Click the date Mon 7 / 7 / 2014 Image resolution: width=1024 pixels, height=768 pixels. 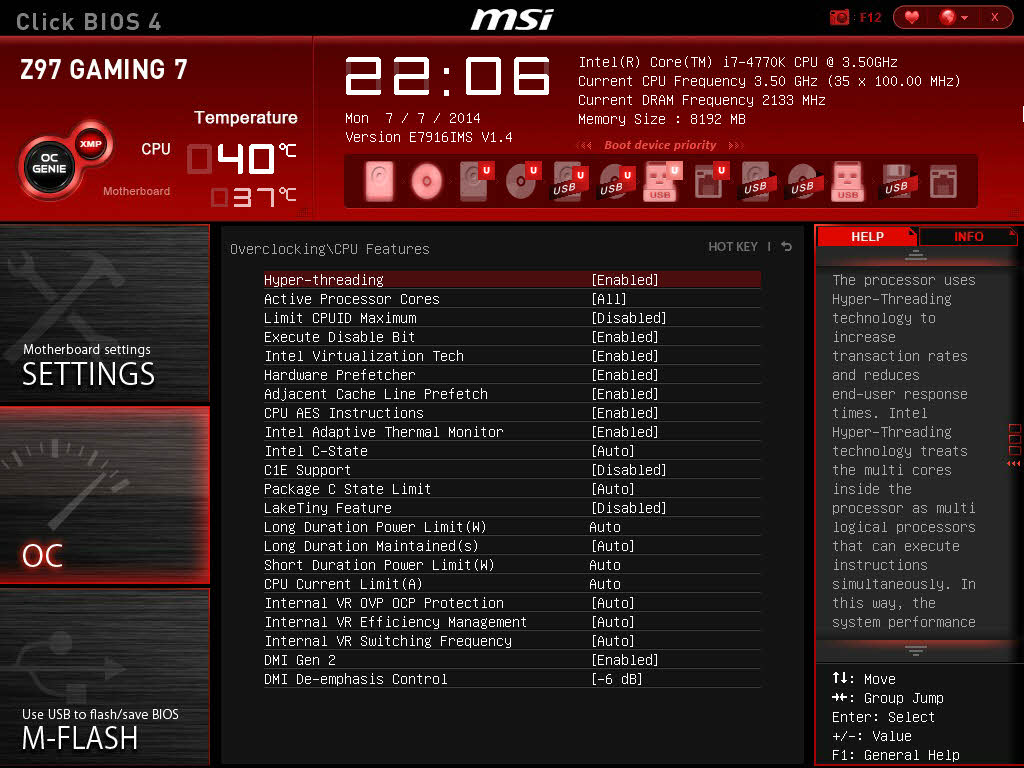(x=413, y=118)
